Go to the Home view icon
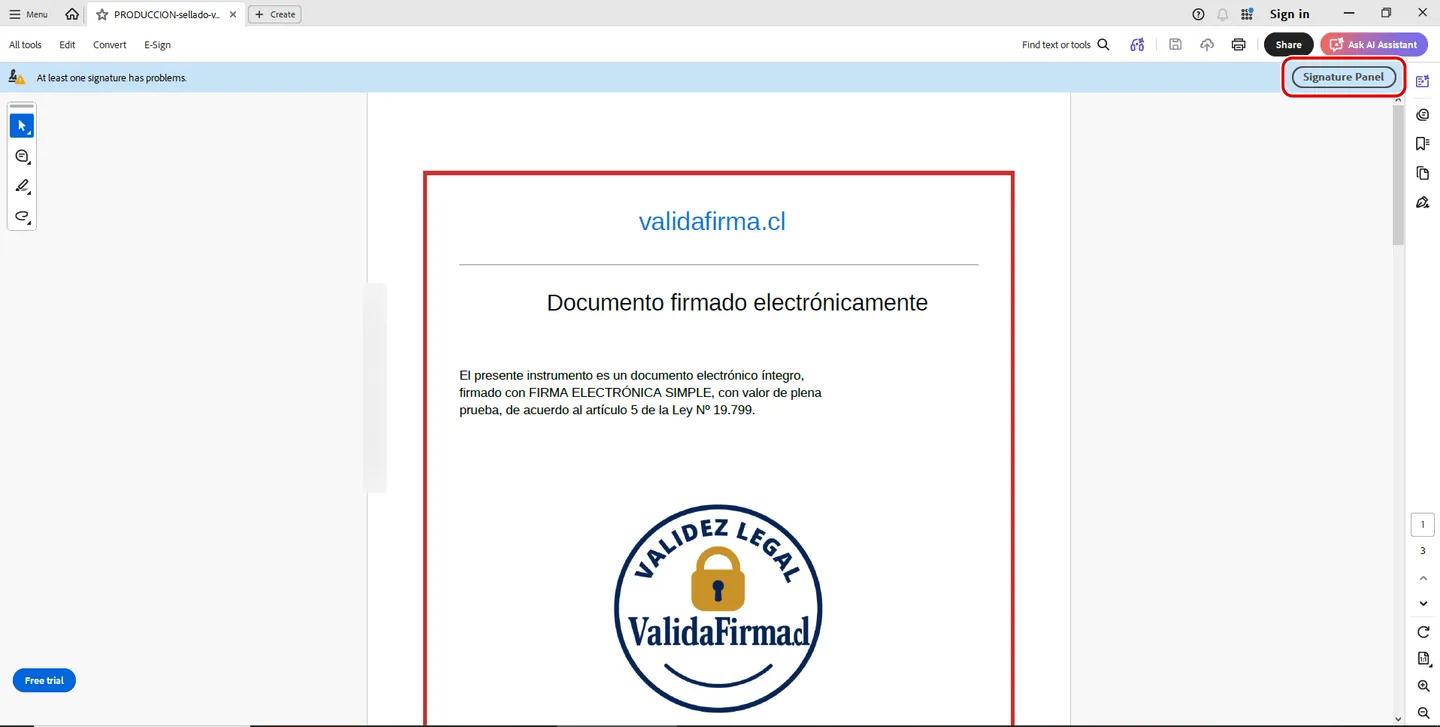 pos(72,14)
